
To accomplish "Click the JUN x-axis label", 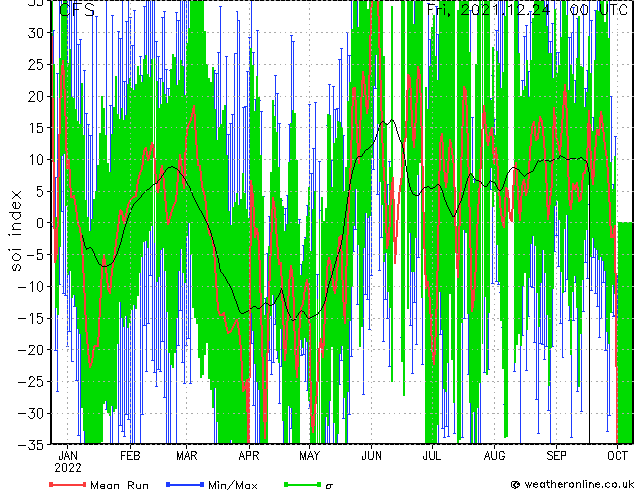I will pyautogui.click(x=371, y=456).
